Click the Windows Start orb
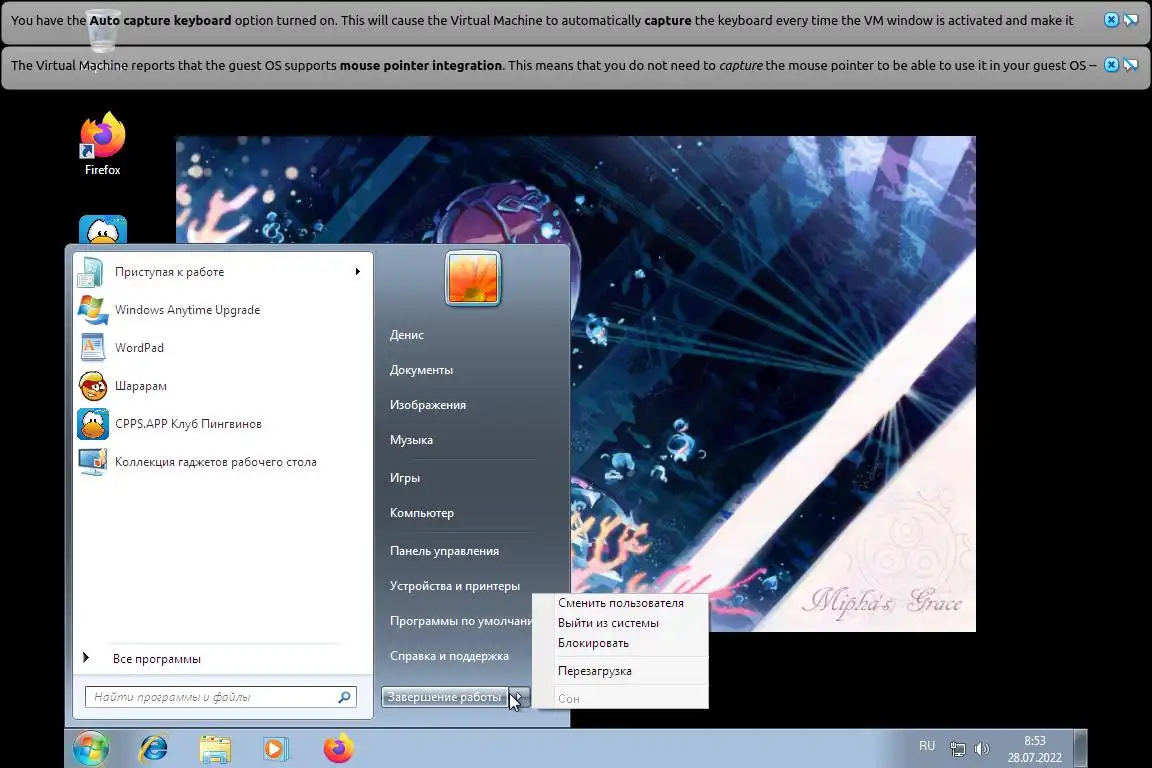The height and width of the screenshot is (768, 1152). pyautogui.click(x=91, y=749)
